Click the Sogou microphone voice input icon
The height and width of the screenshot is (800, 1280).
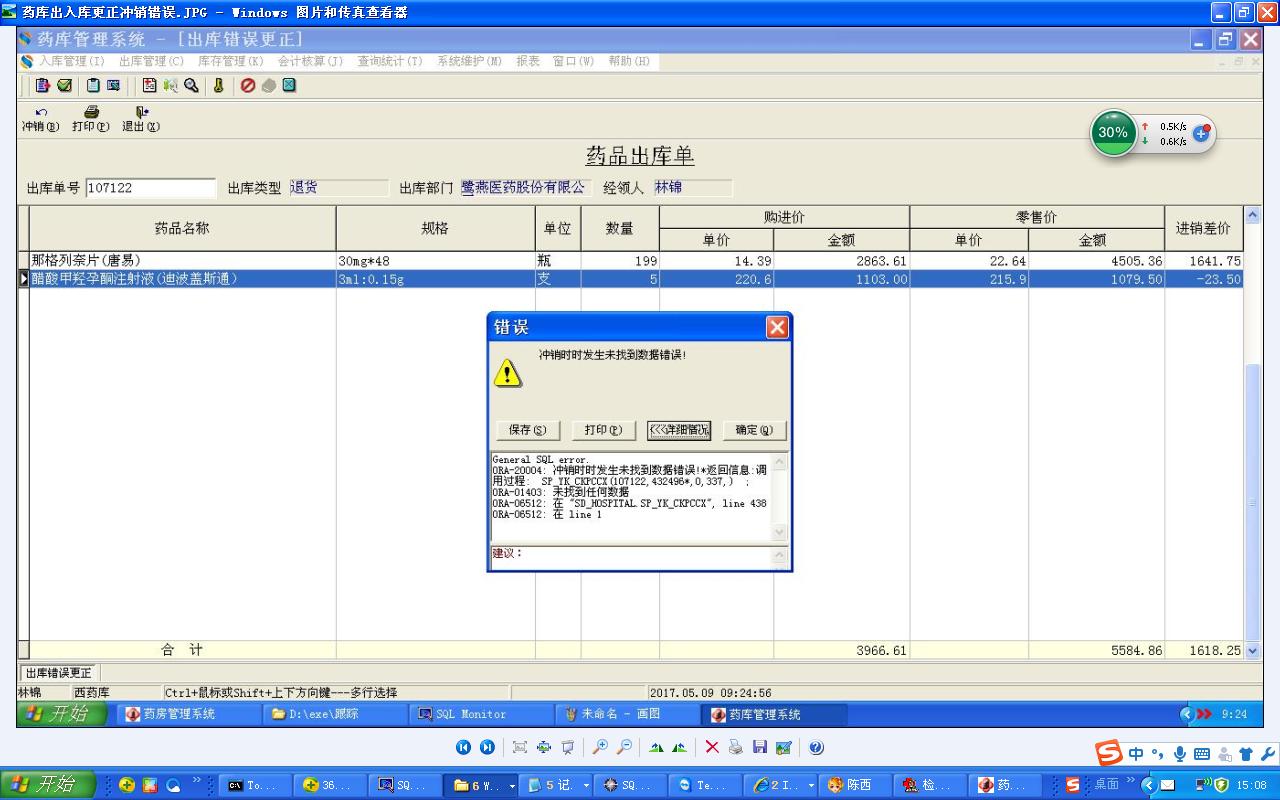1180,754
